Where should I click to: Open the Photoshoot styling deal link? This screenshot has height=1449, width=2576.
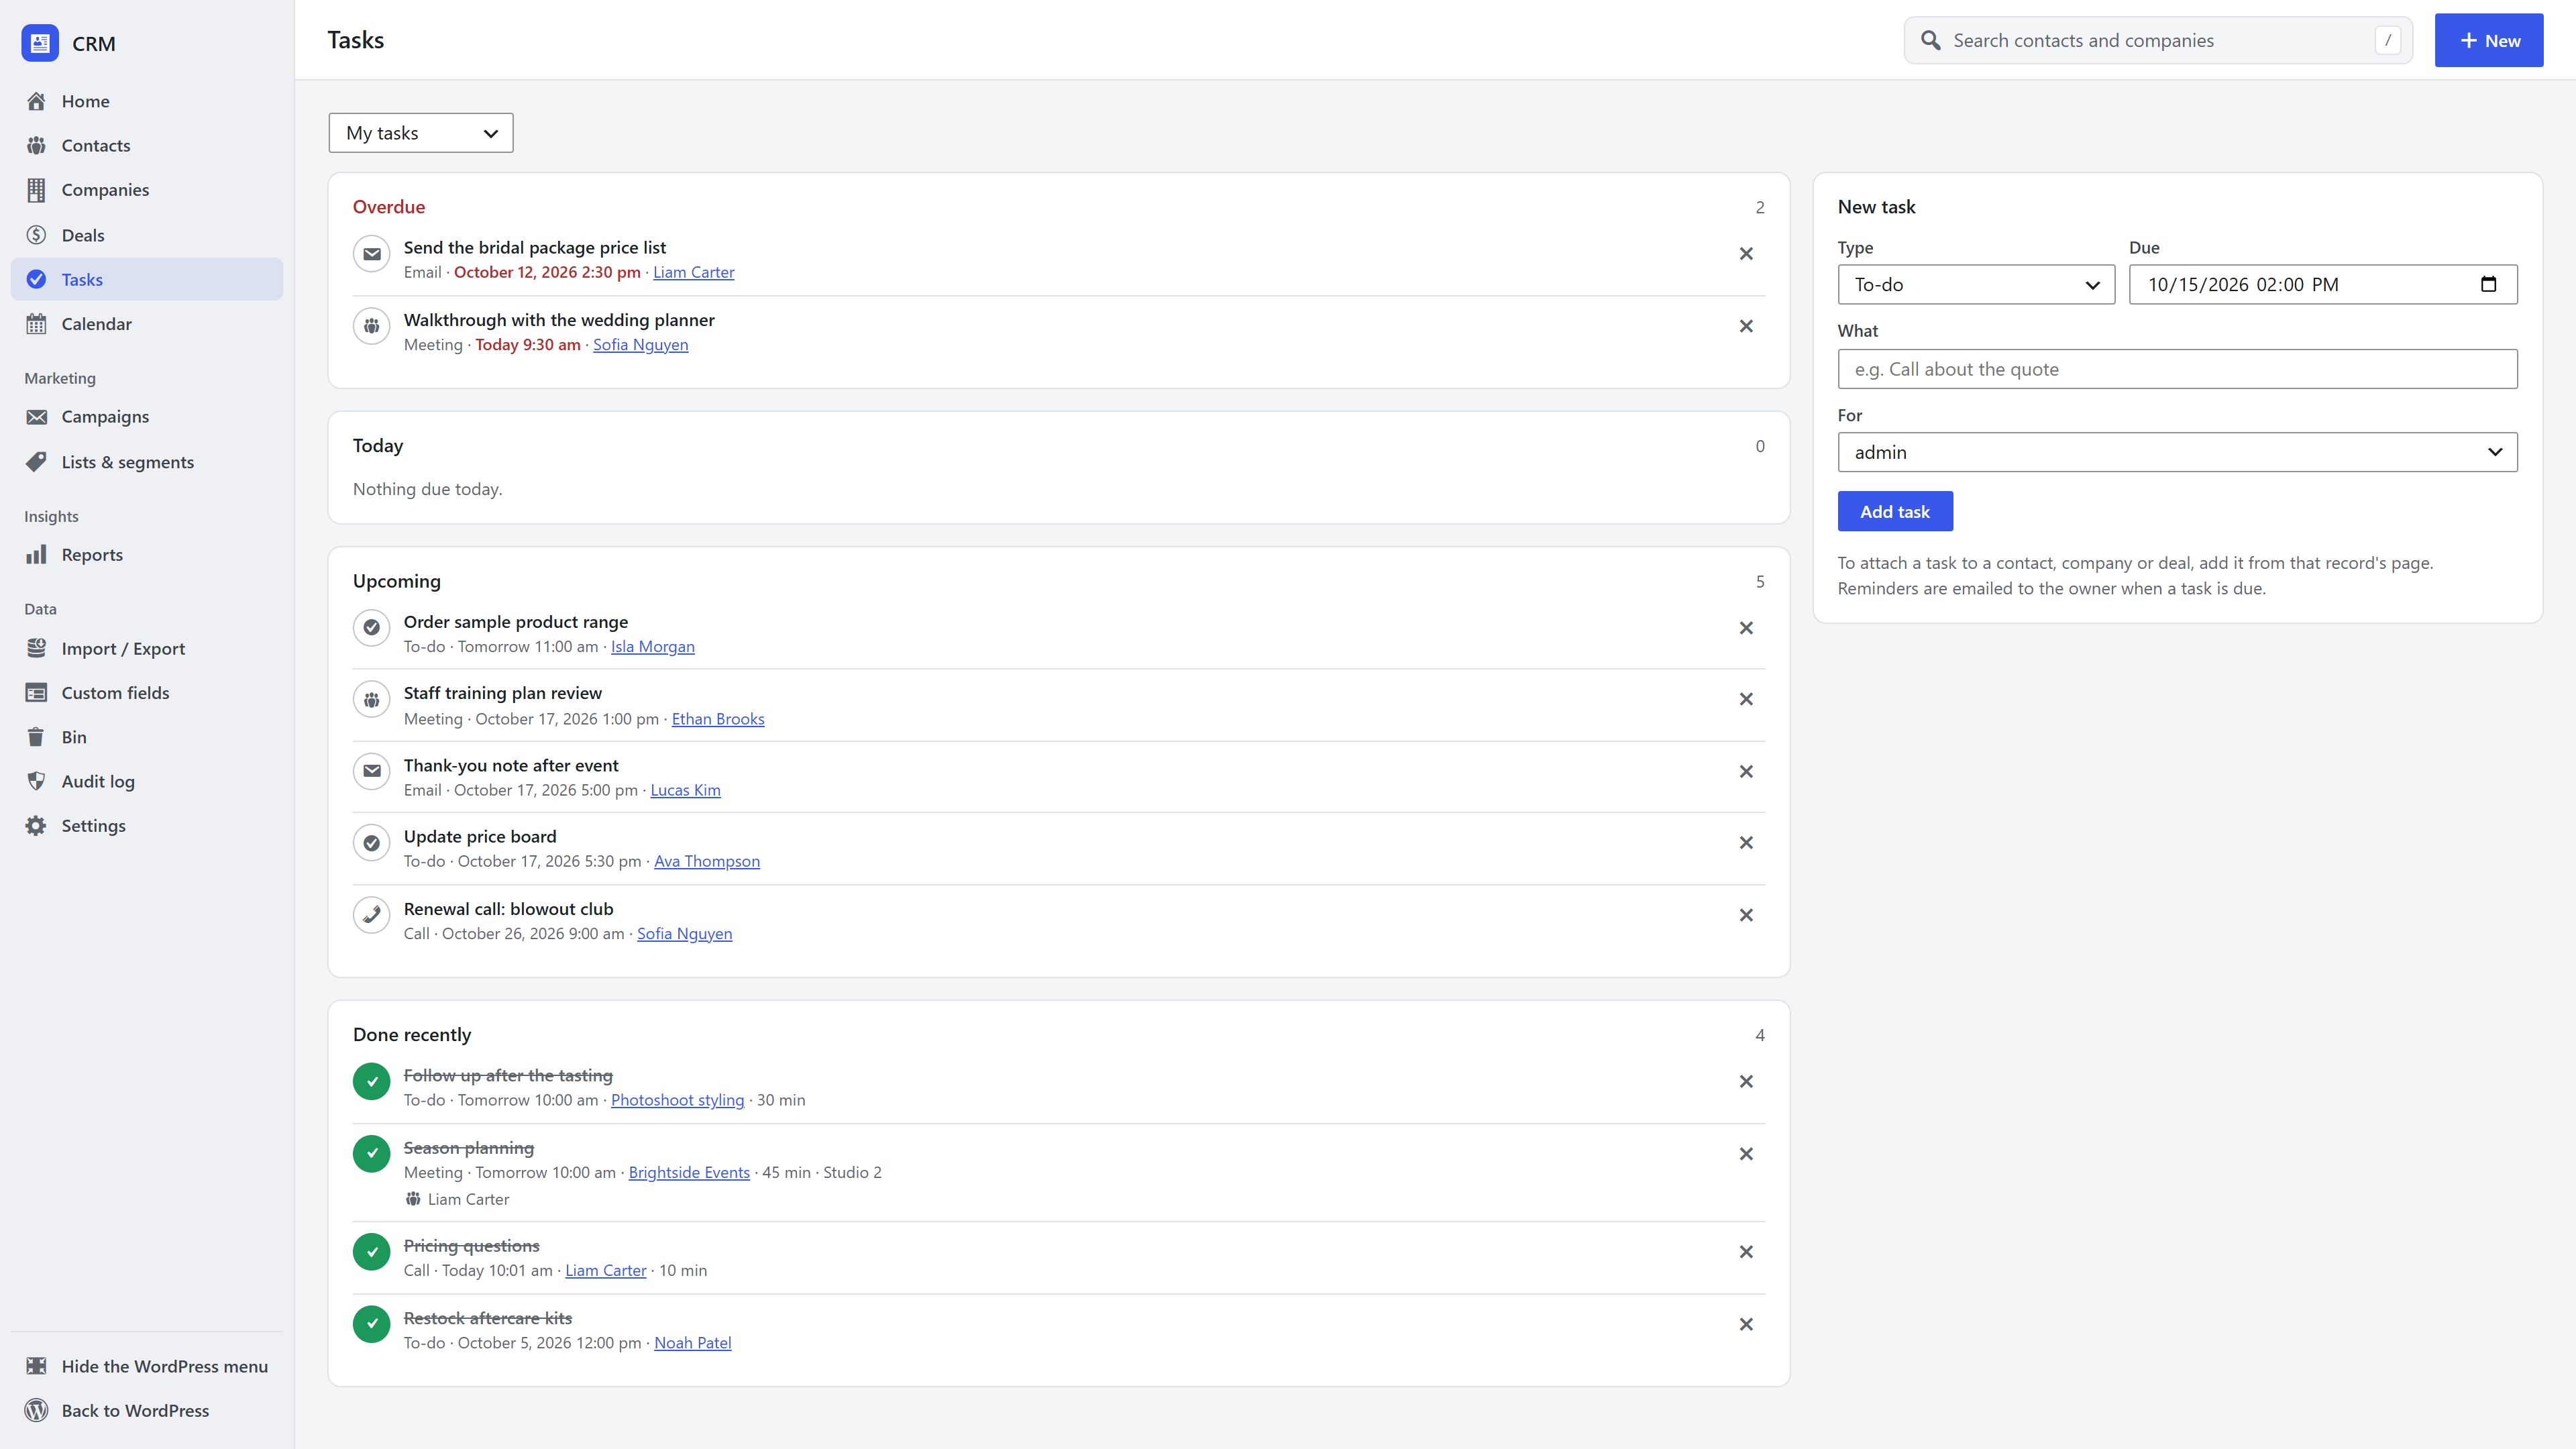(x=677, y=1101)
